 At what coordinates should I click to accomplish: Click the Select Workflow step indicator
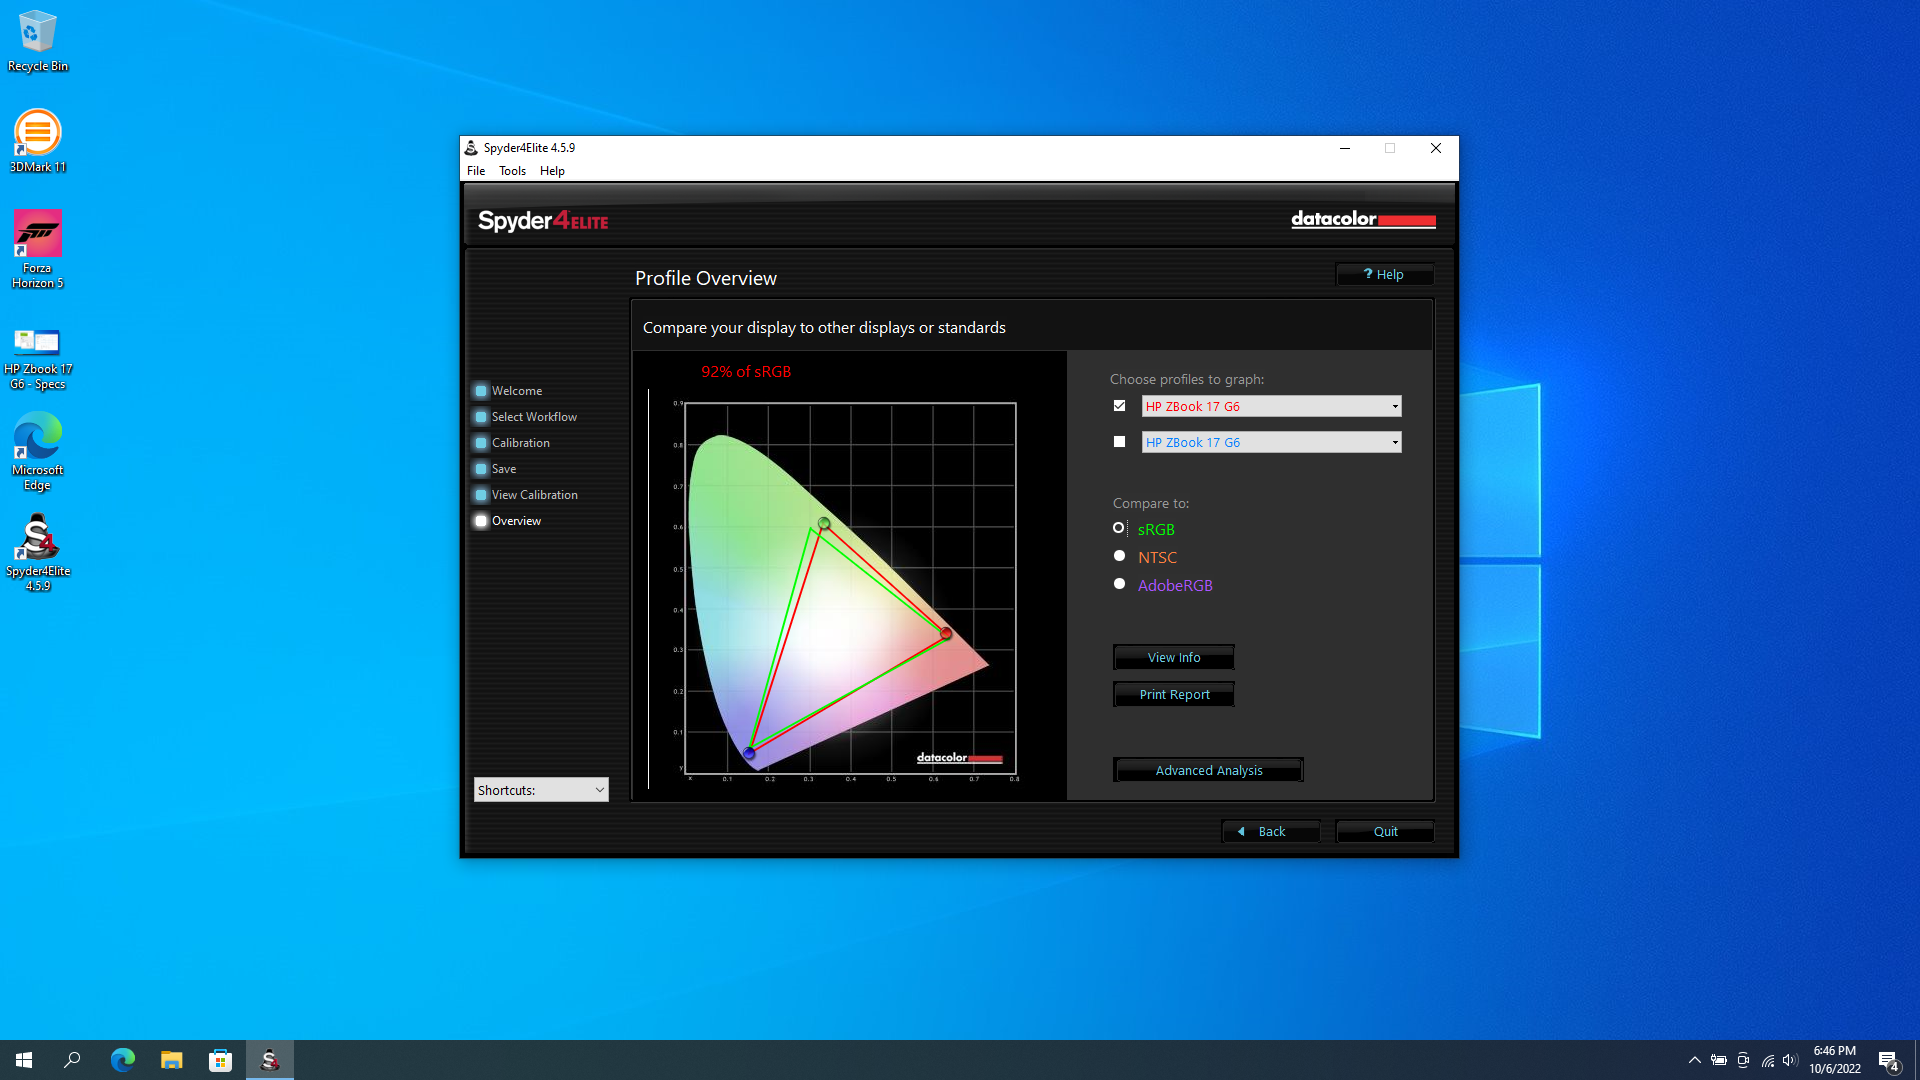[481, 417]
